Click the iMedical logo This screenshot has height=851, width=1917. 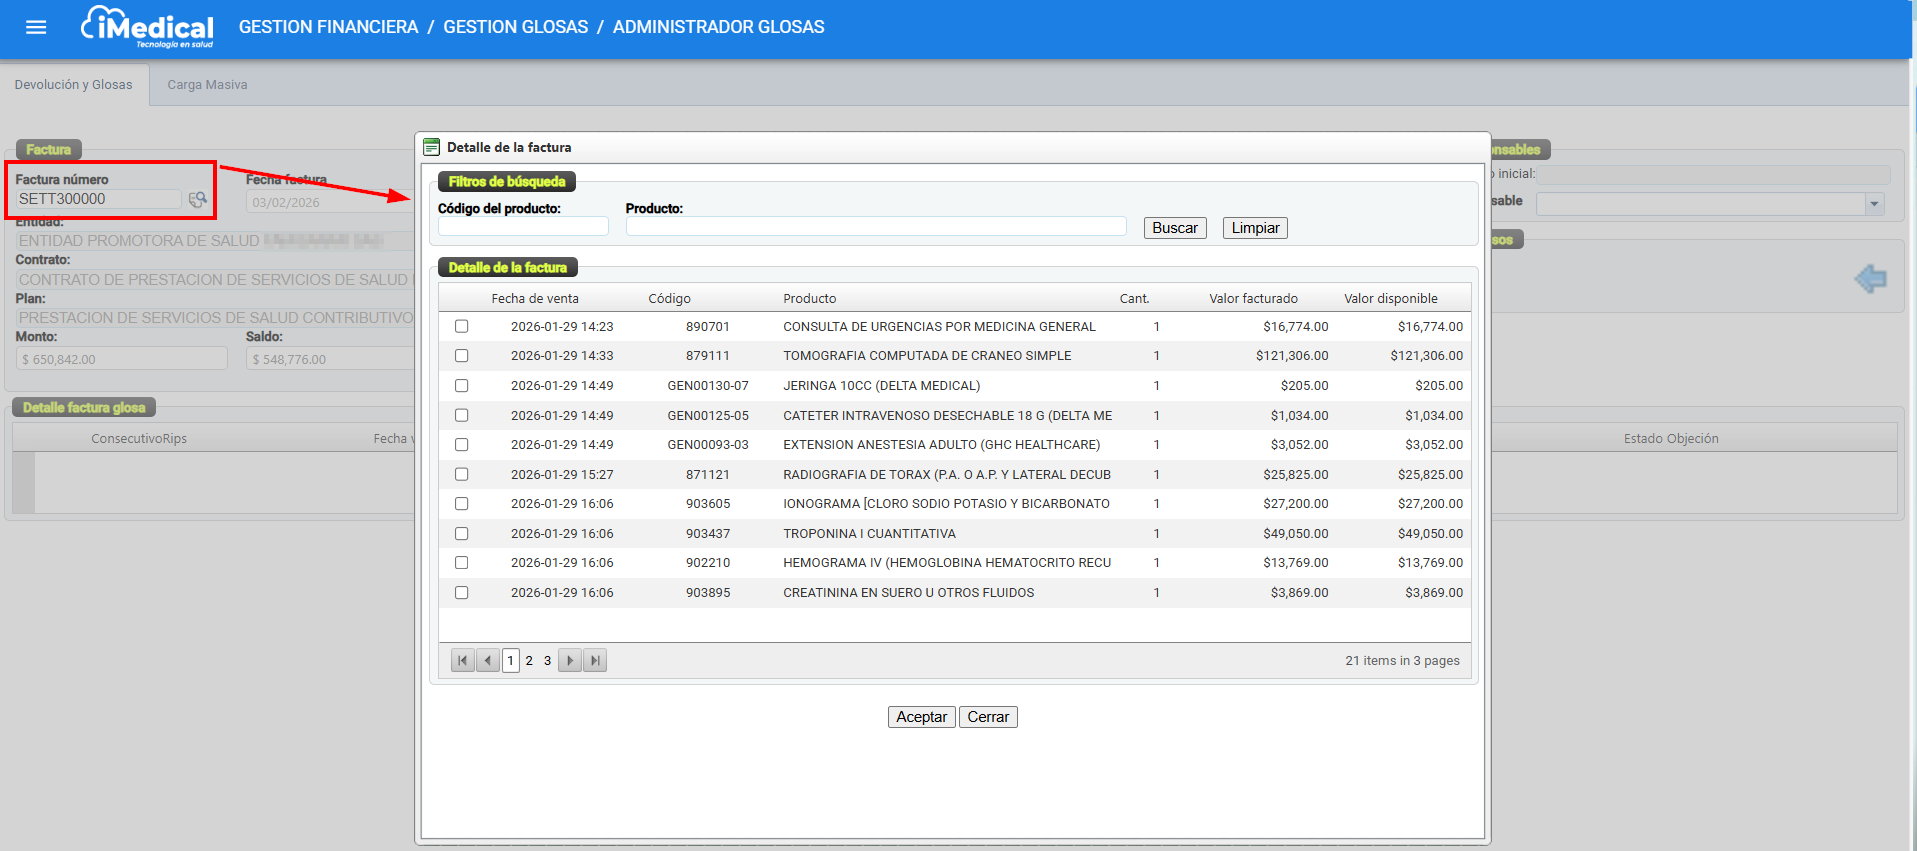pos(148,27)
